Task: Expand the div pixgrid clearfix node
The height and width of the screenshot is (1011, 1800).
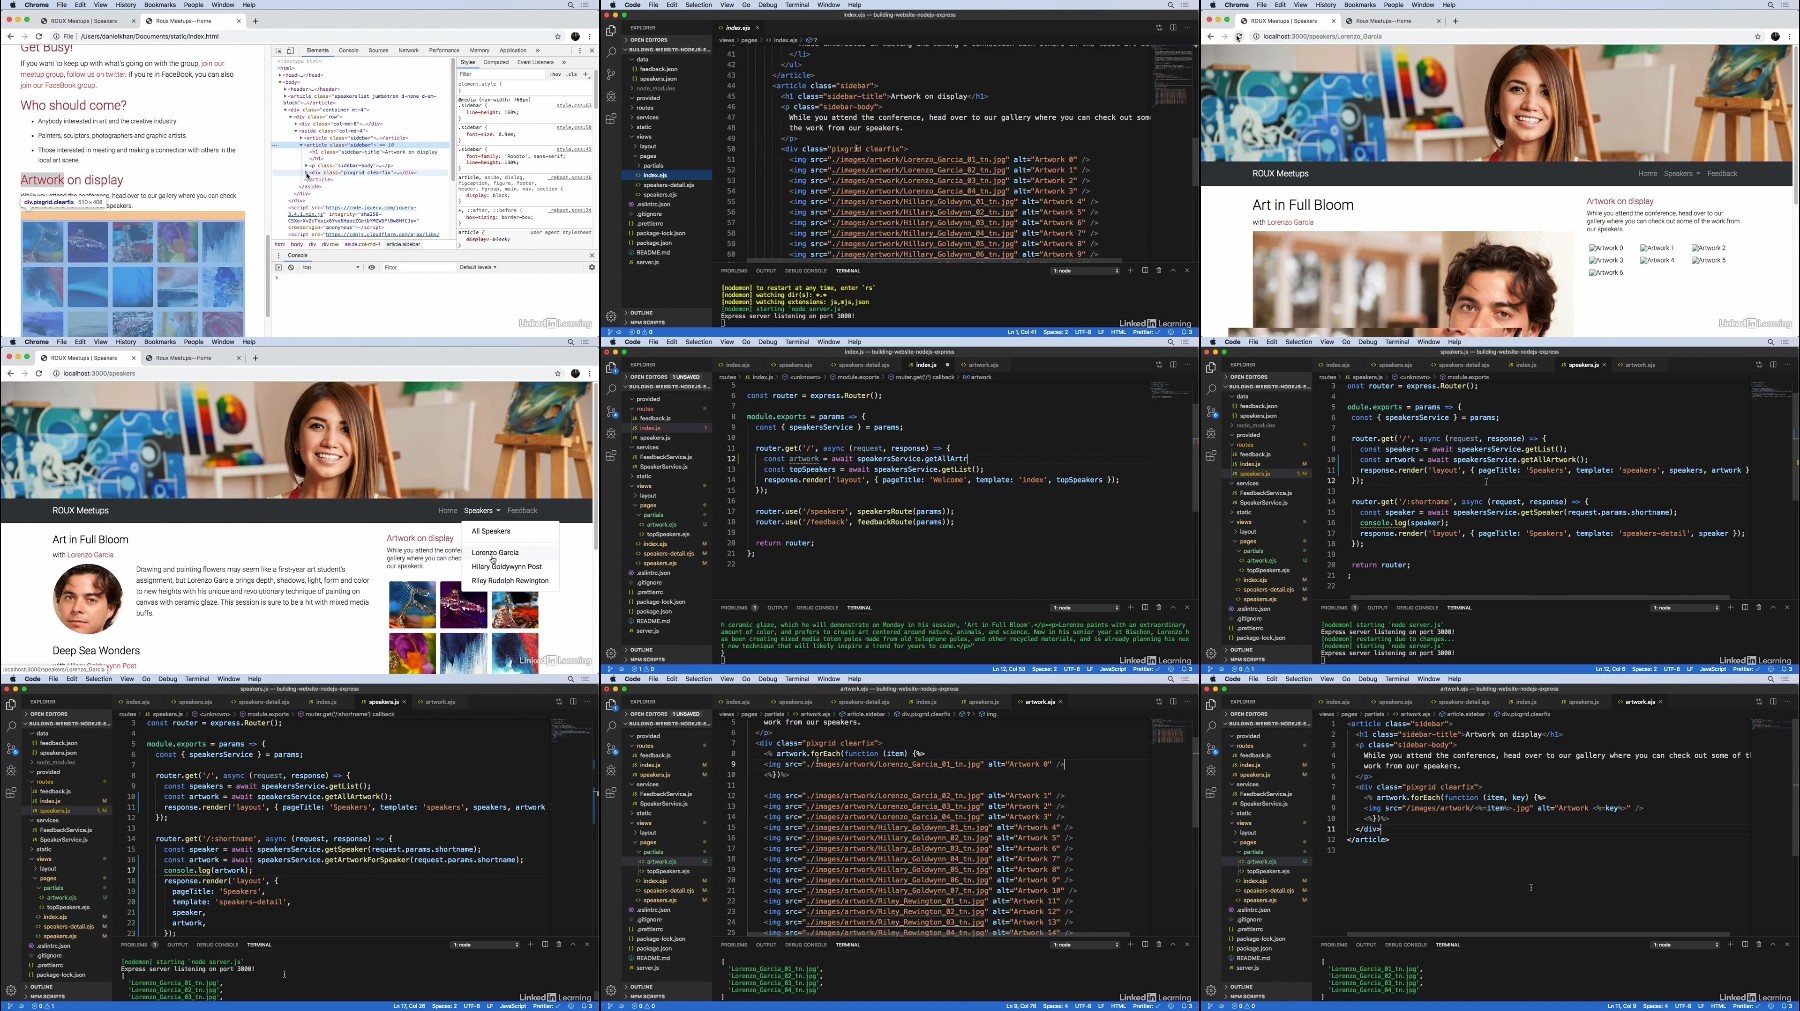Action: point(307,172)
